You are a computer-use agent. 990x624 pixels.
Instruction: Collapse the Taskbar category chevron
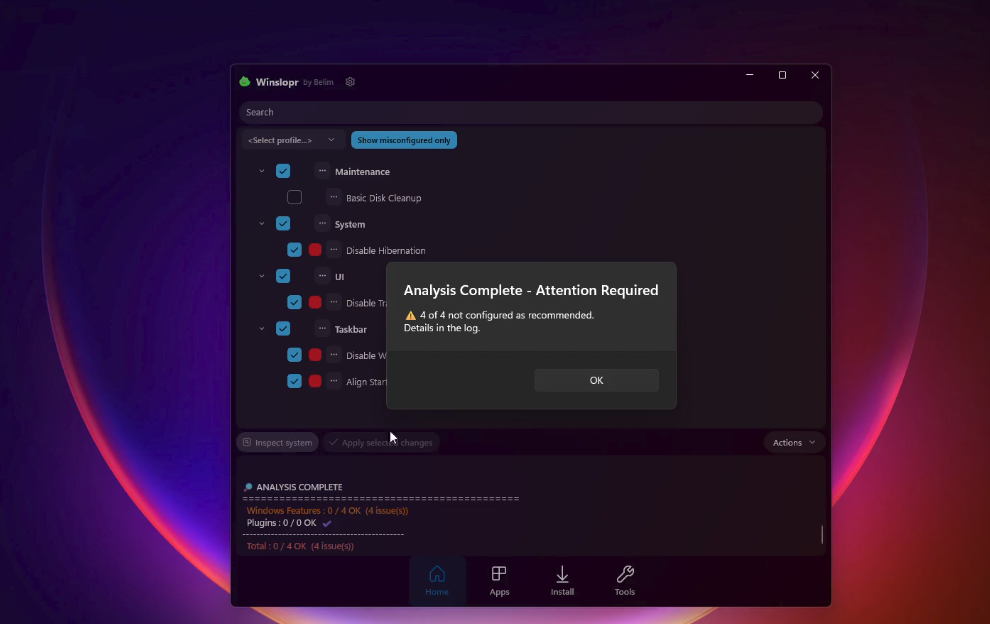pos(262,328)
